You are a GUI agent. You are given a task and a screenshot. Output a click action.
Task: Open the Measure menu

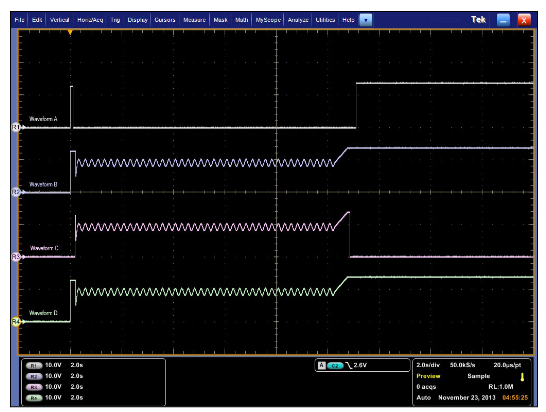pos(194,20)
